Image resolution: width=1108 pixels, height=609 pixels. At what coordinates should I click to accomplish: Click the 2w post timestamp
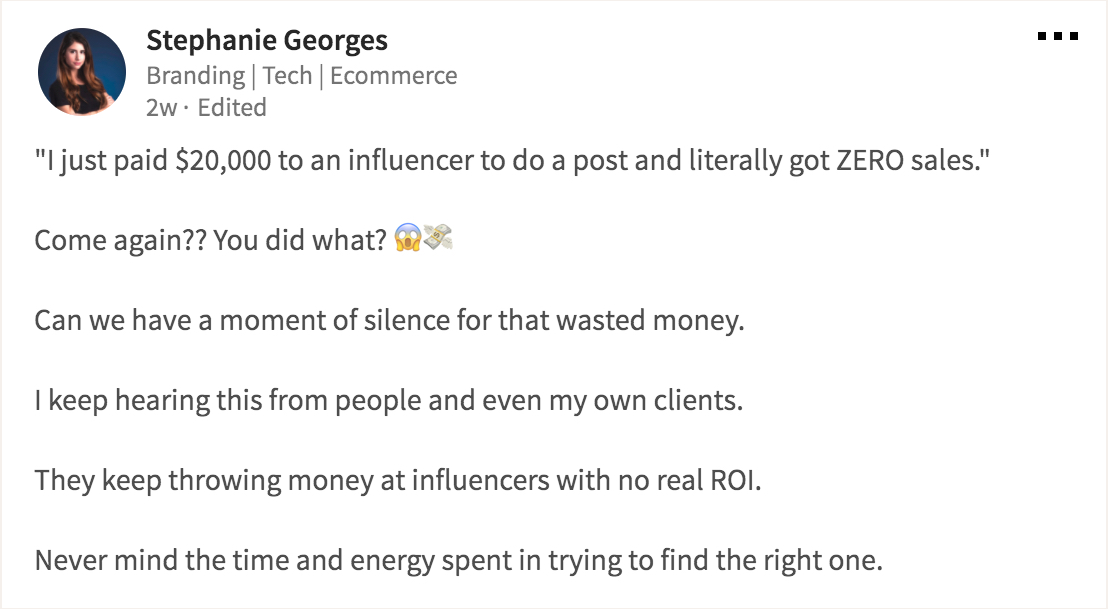pos(161,107)
